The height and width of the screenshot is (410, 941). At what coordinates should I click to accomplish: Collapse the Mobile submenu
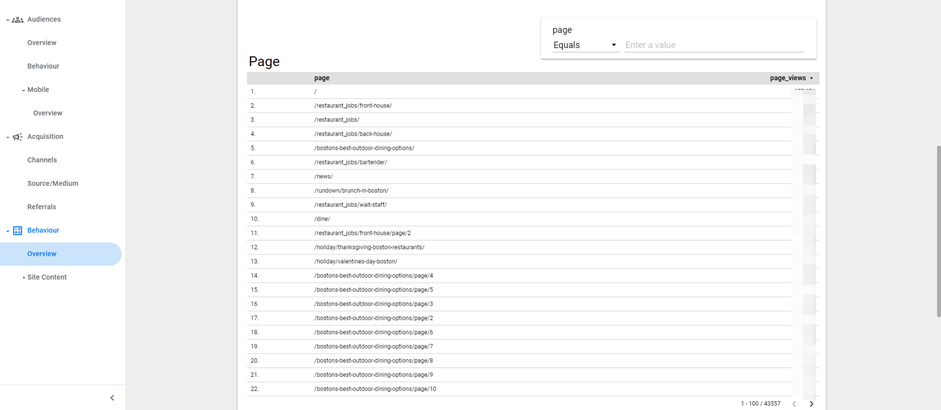(24, 90)
